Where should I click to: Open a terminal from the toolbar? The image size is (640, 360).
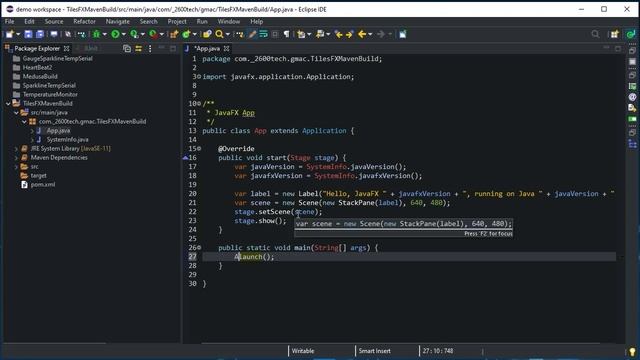pos(54,34)
